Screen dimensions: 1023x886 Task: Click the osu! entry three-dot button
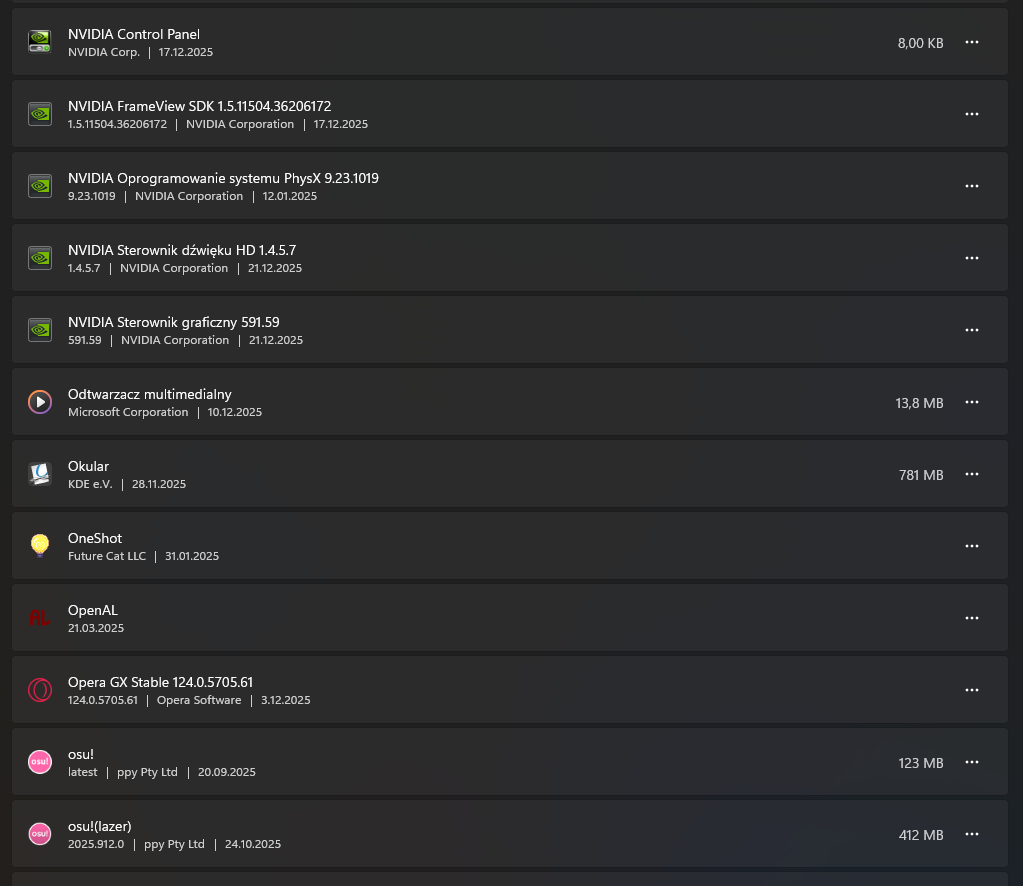[x=971, y=762]
